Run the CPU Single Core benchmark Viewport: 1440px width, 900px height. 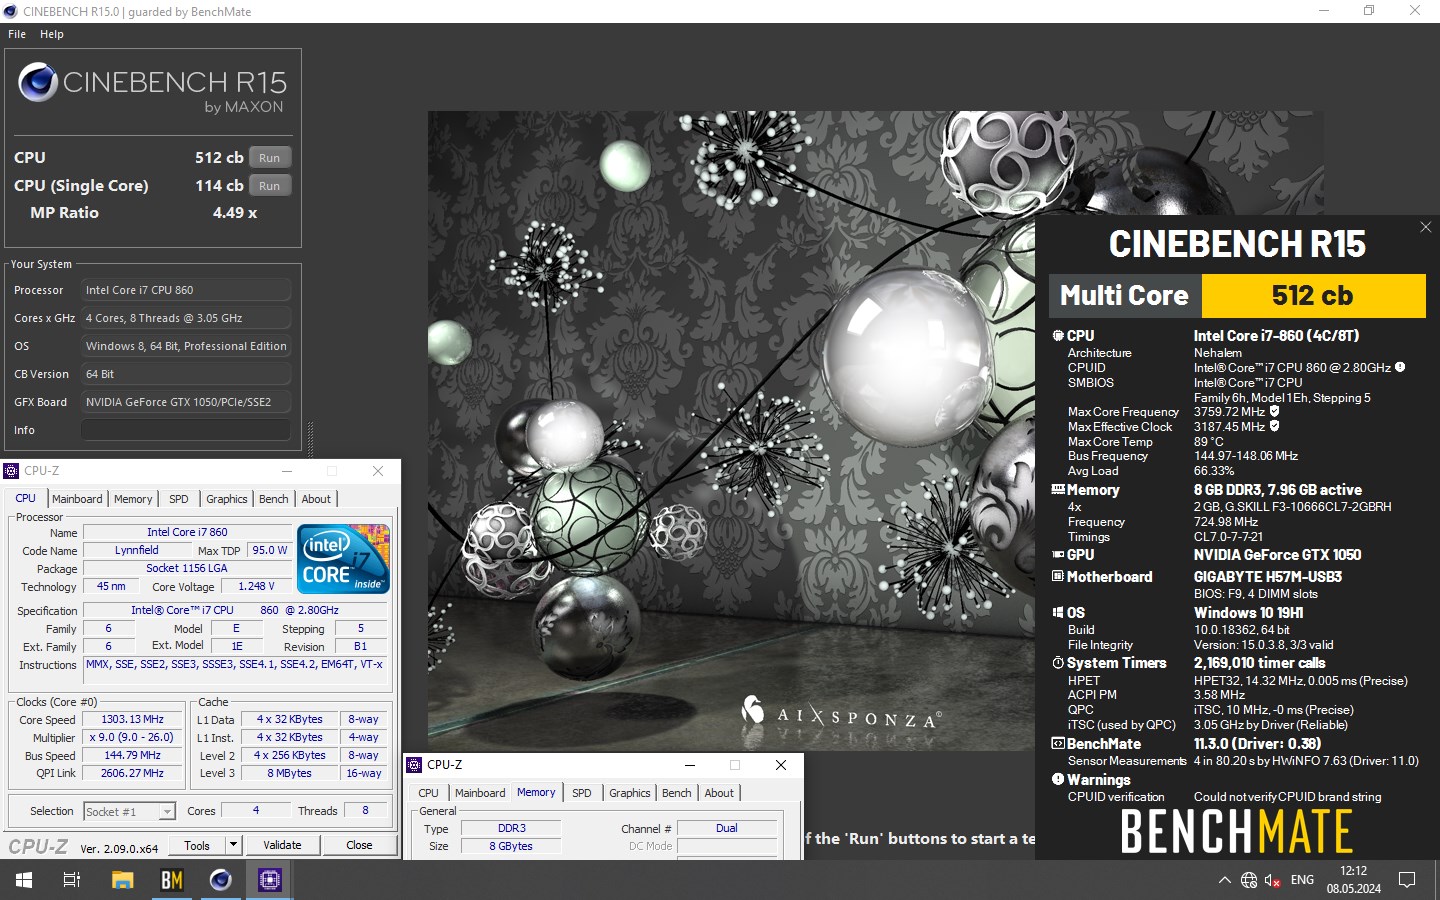click(270, 186)
